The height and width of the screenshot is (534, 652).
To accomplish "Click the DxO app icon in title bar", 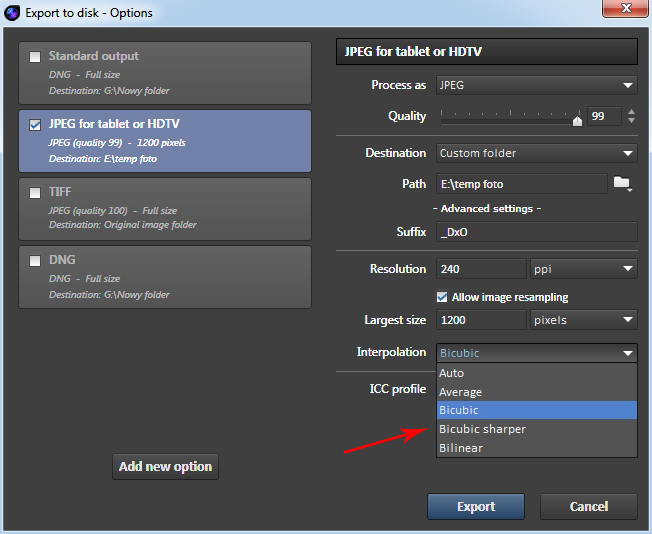I will [13, 10].
